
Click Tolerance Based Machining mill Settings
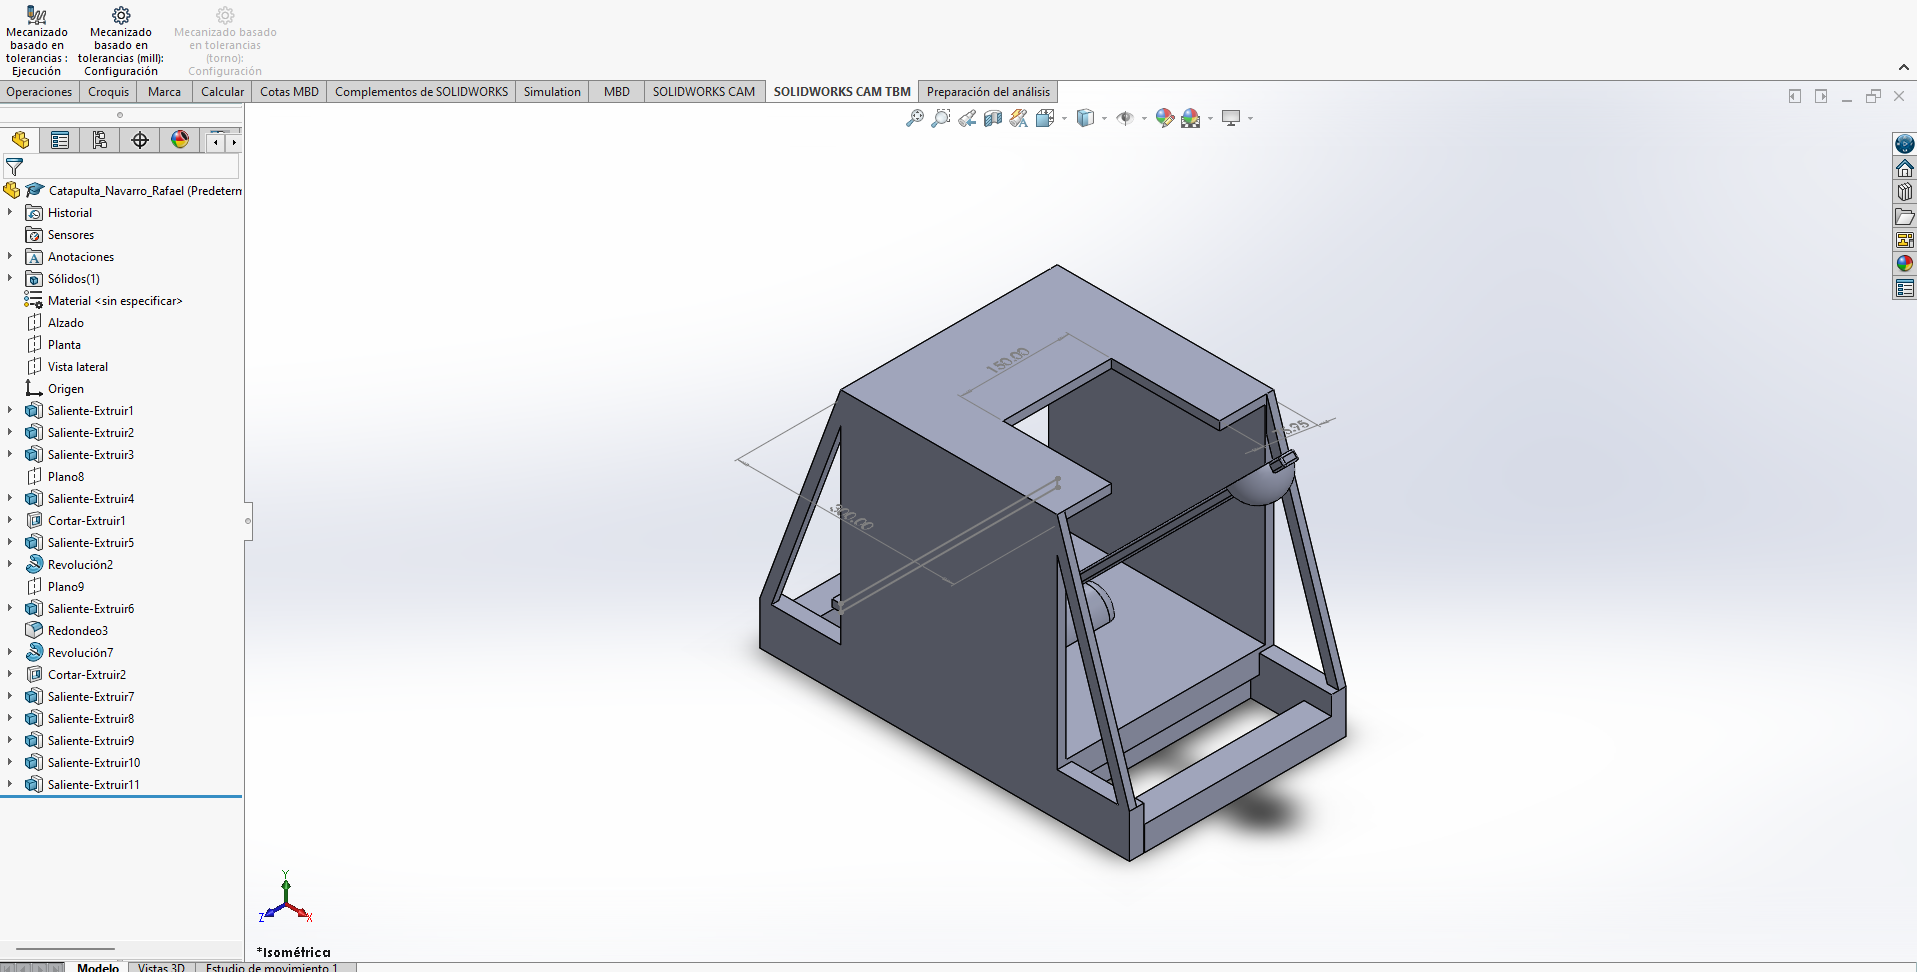[121, 41]
